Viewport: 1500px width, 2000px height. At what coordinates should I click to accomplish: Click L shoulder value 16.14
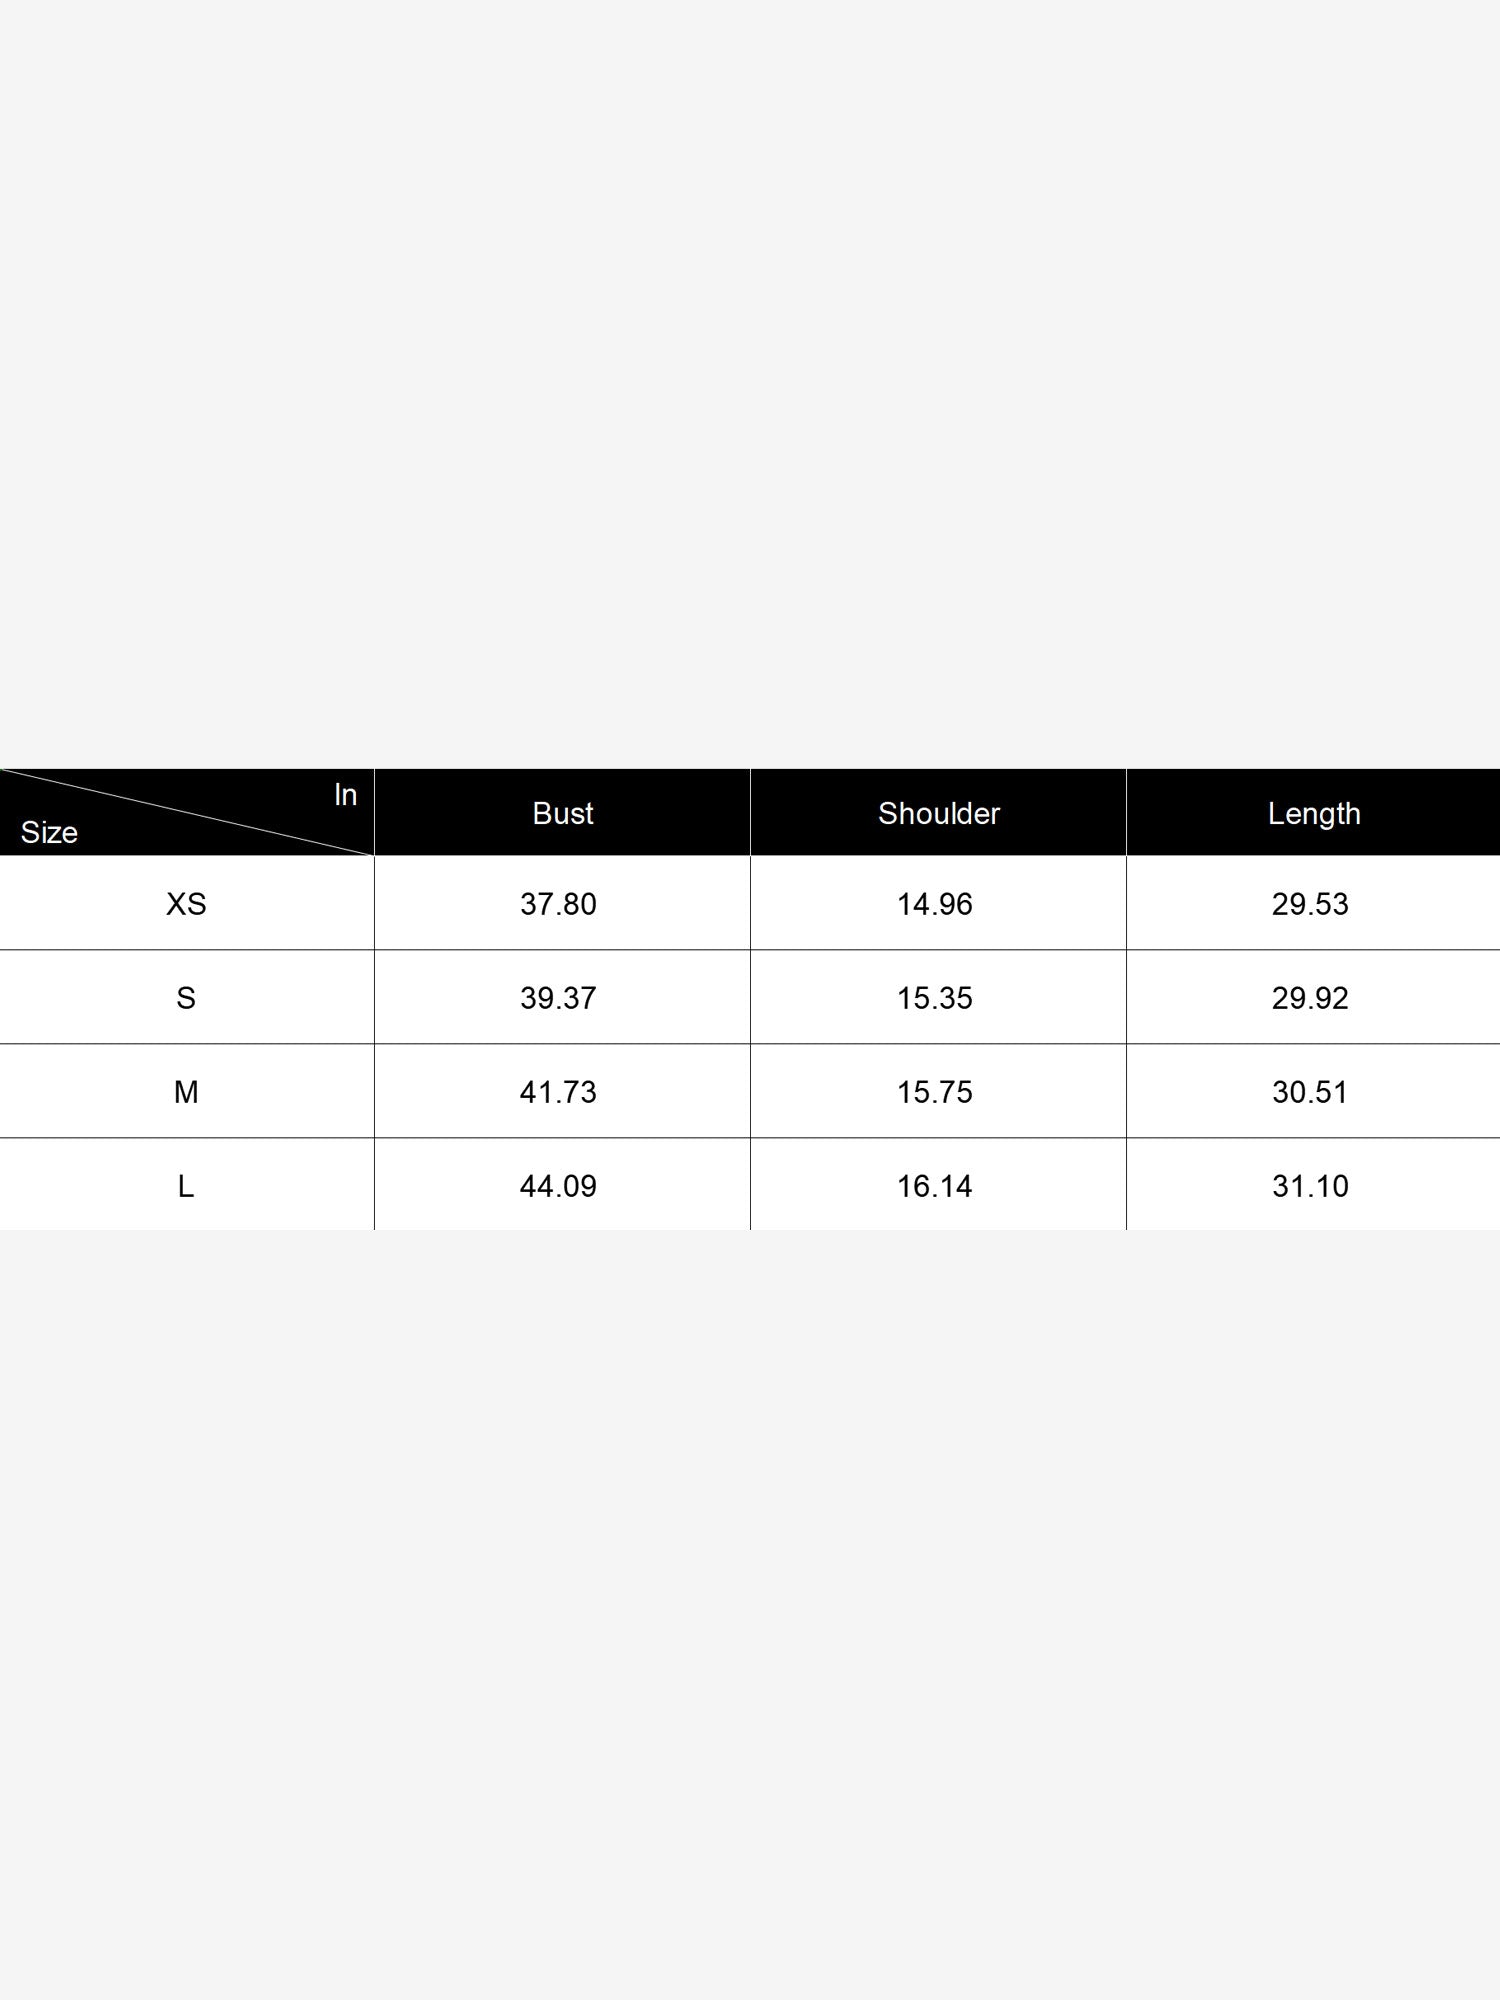pos(935,1186)
